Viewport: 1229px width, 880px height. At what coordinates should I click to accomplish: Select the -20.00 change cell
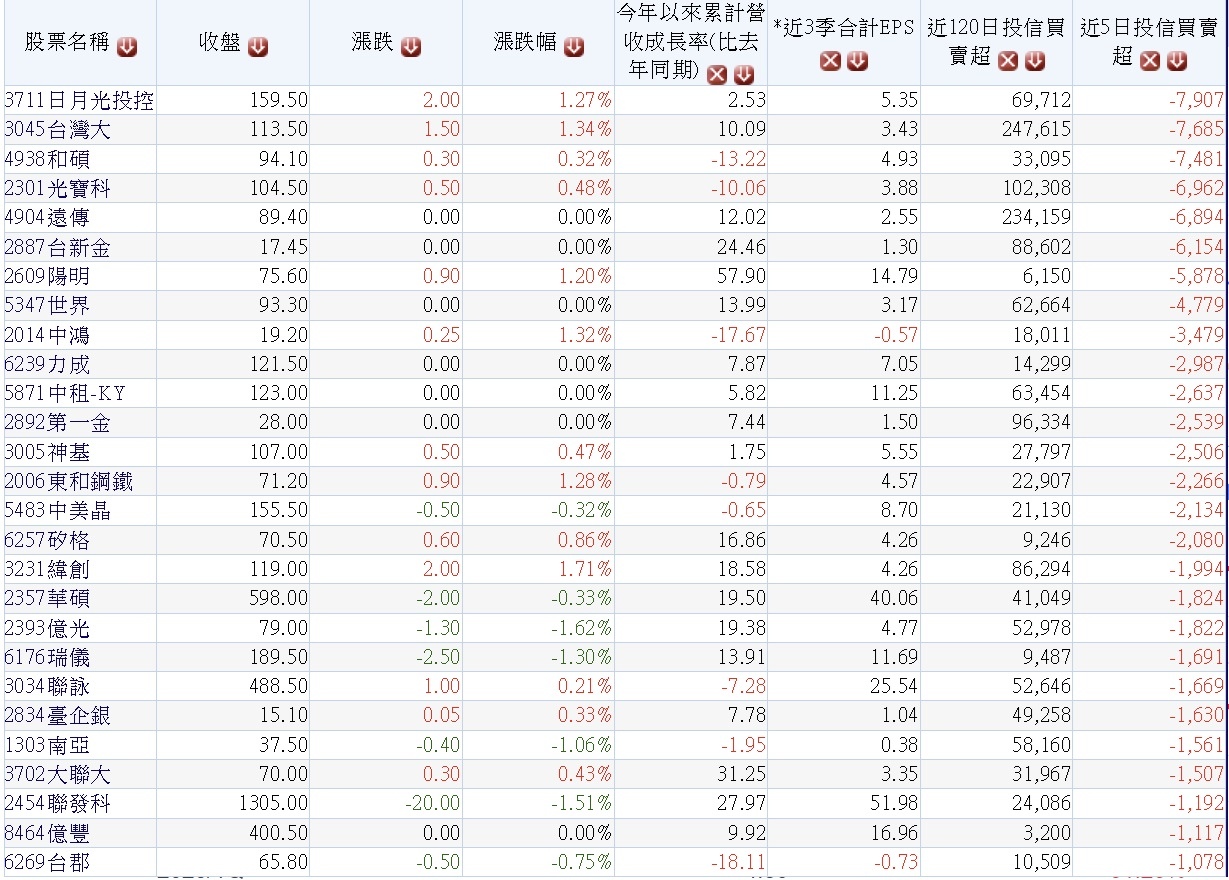pyautogui.click(x=433, y=804)
